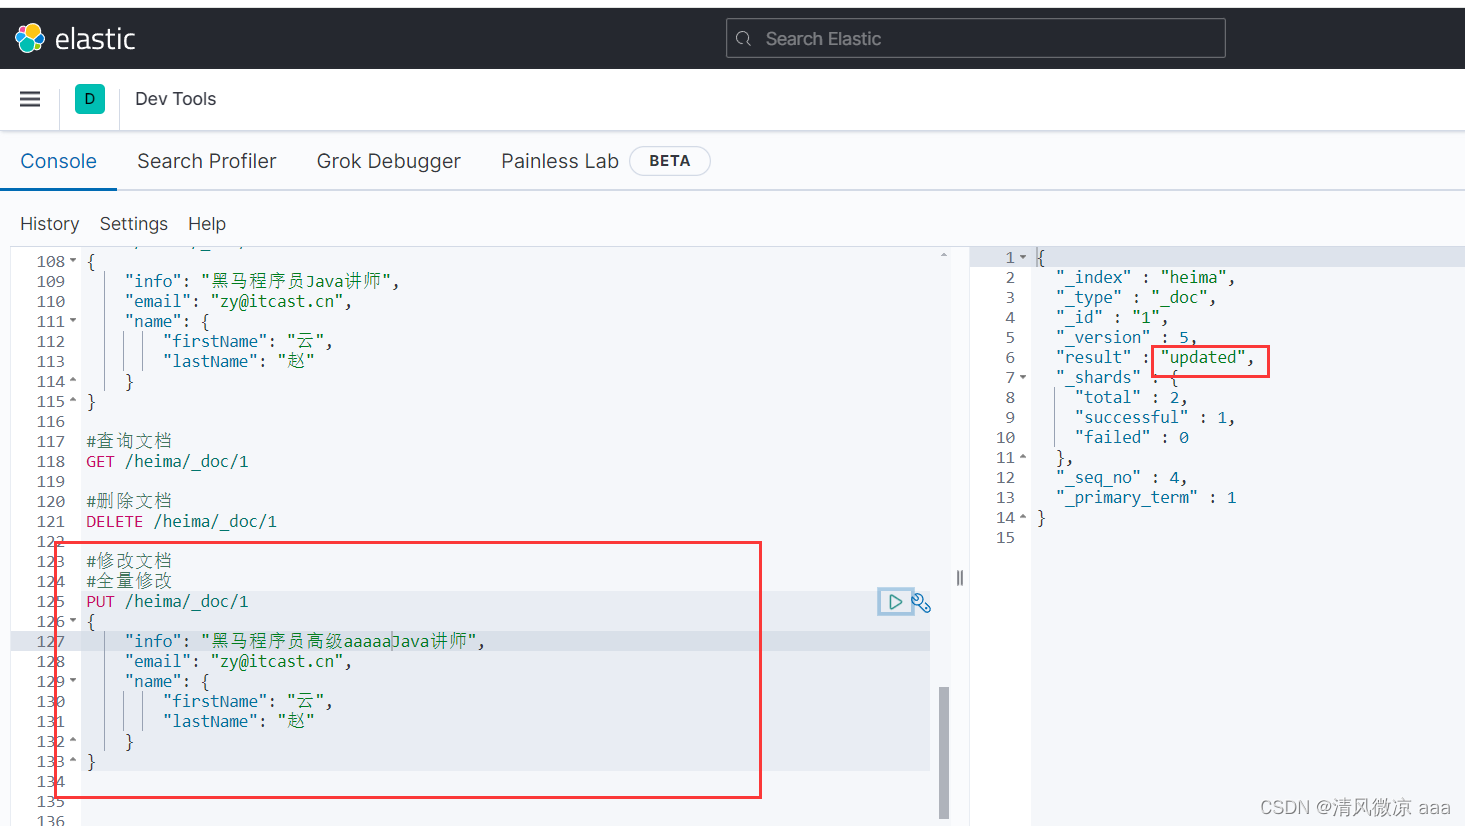Click the "_seq_no" : 4 line
The width and height of the screenshot is (1465, 826).
coord(1122,477)
